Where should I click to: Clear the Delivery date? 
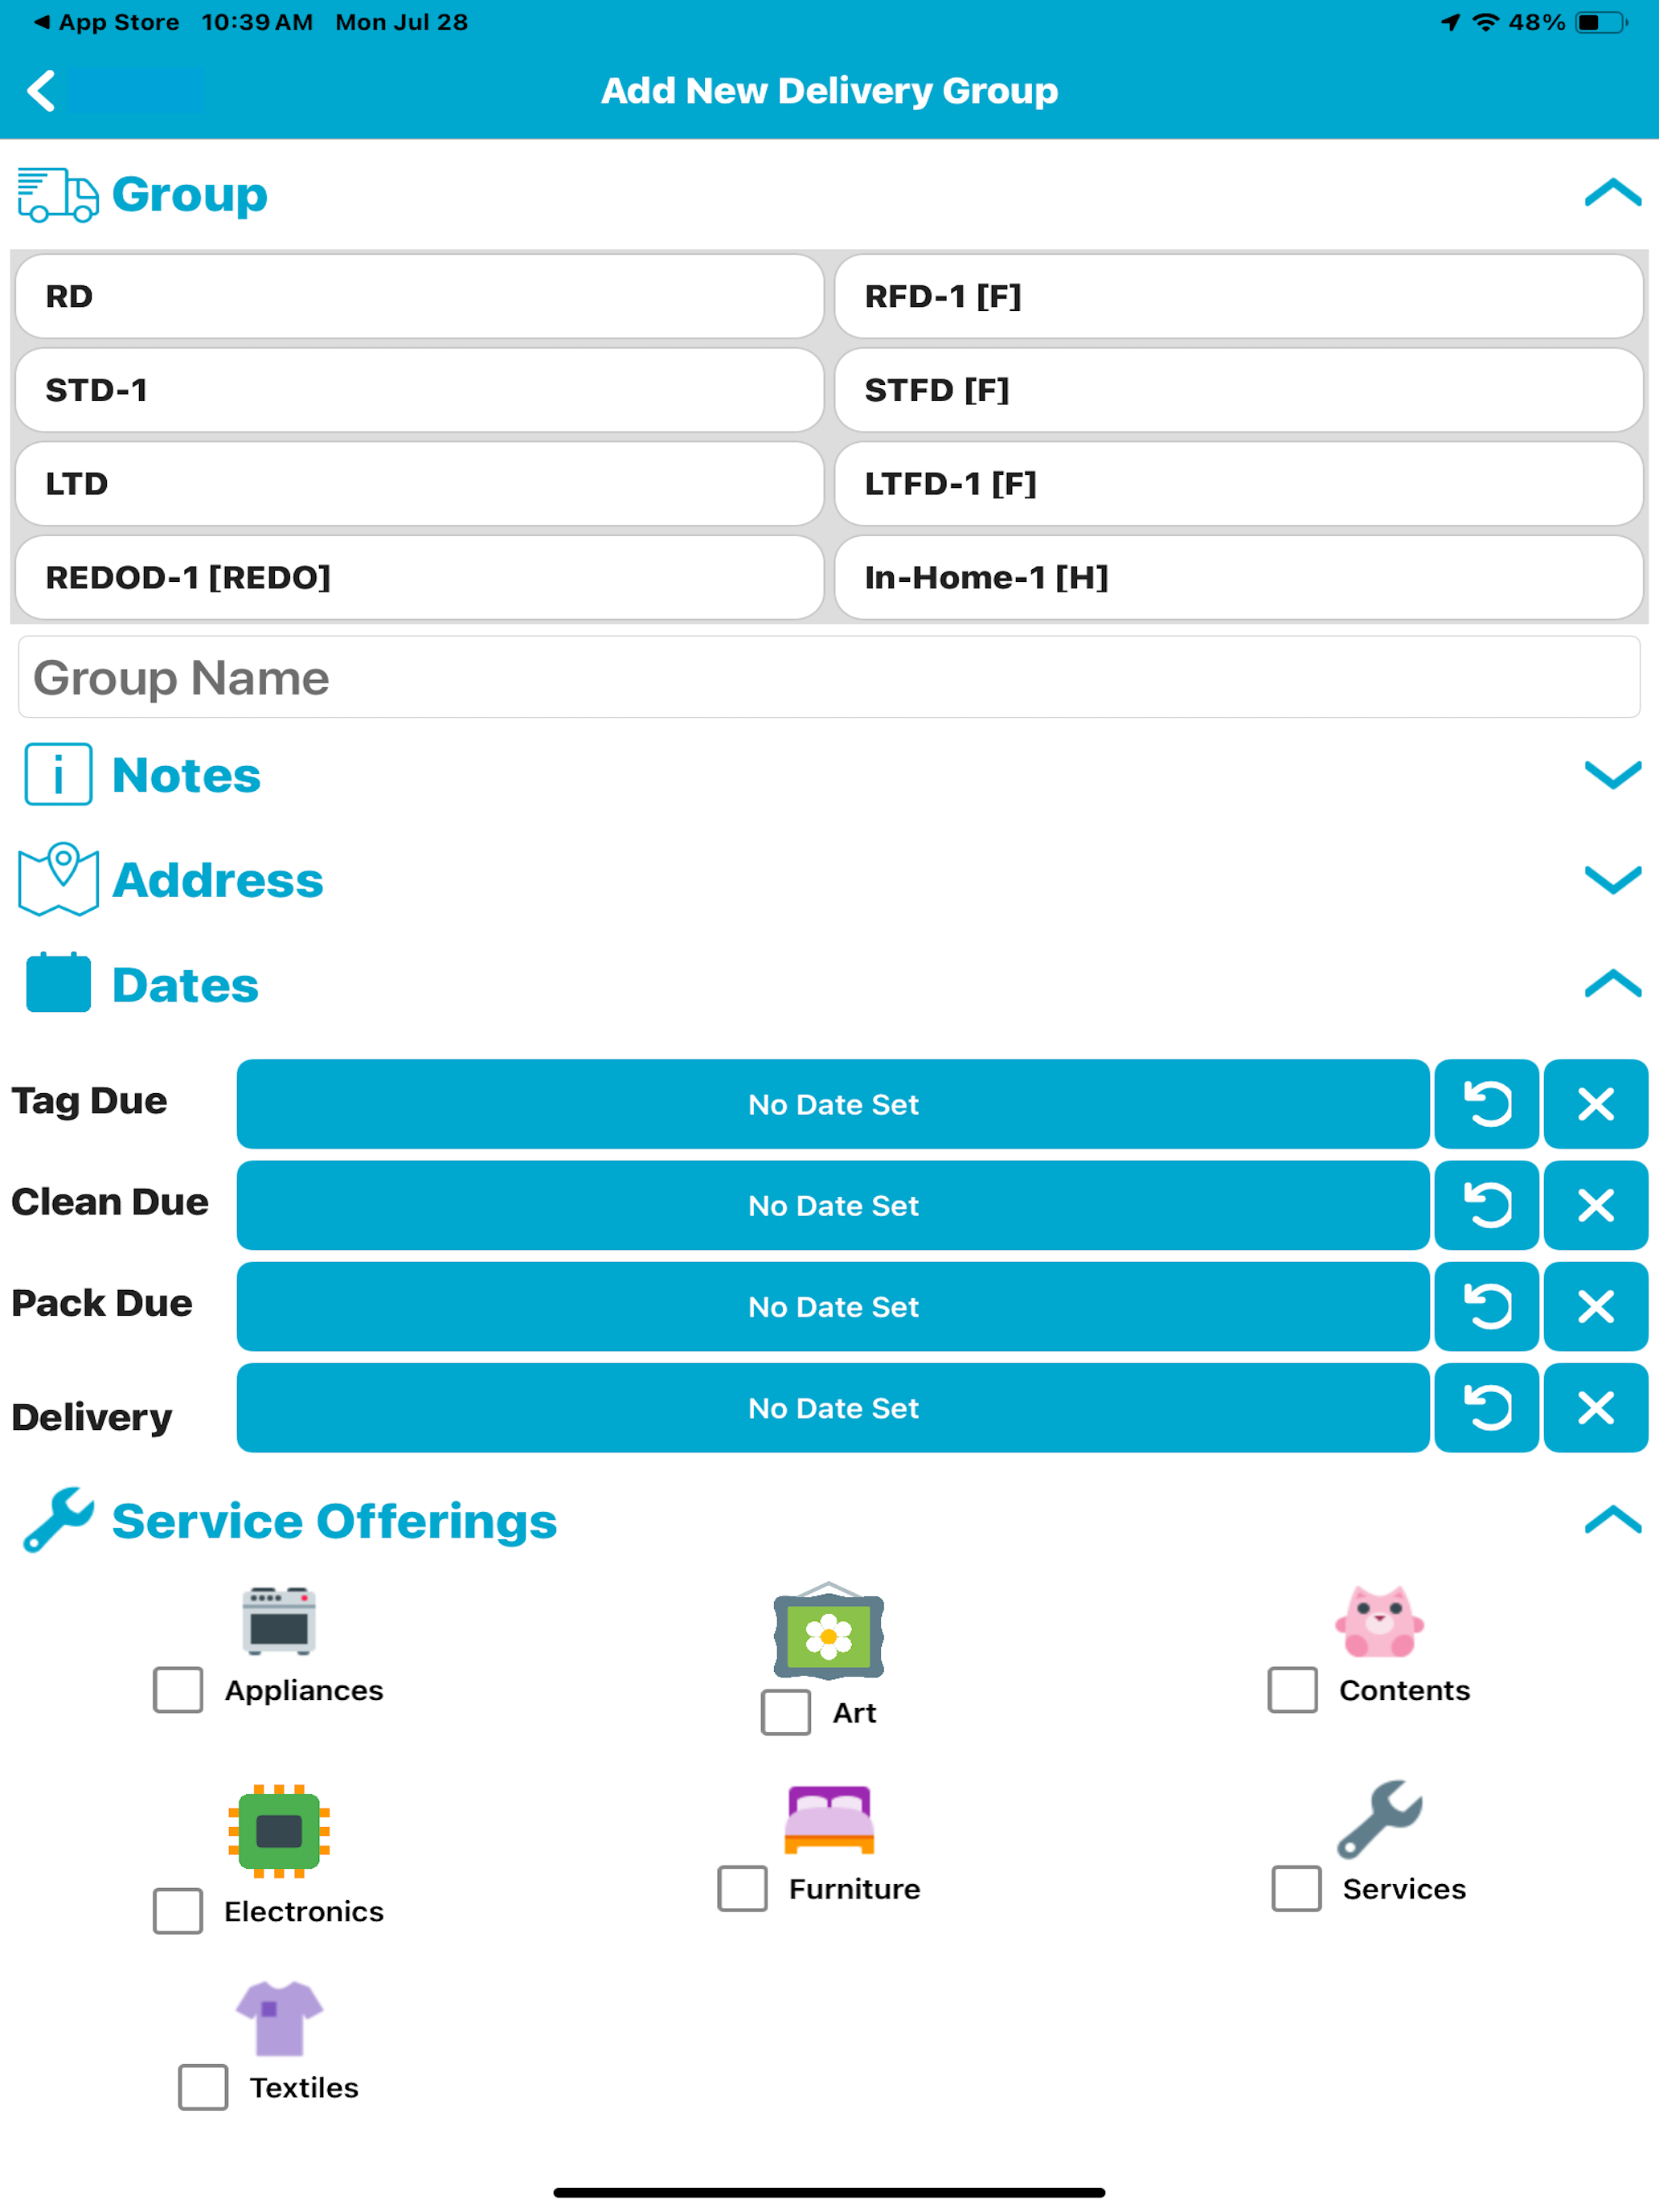[1596, 1407]
